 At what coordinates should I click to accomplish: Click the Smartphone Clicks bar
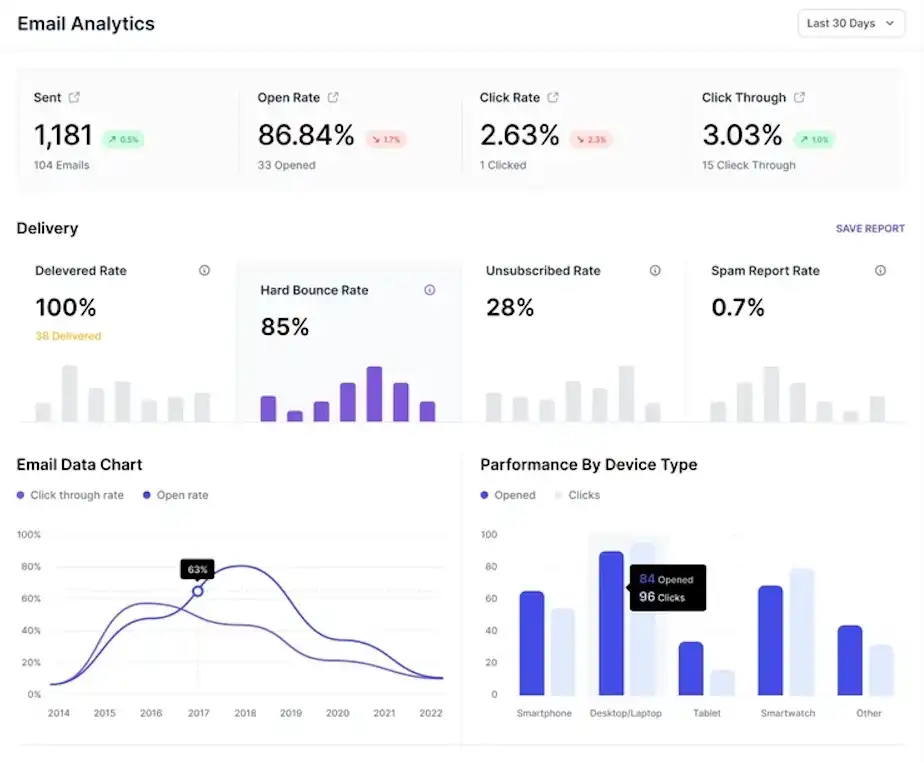point(563,652)
